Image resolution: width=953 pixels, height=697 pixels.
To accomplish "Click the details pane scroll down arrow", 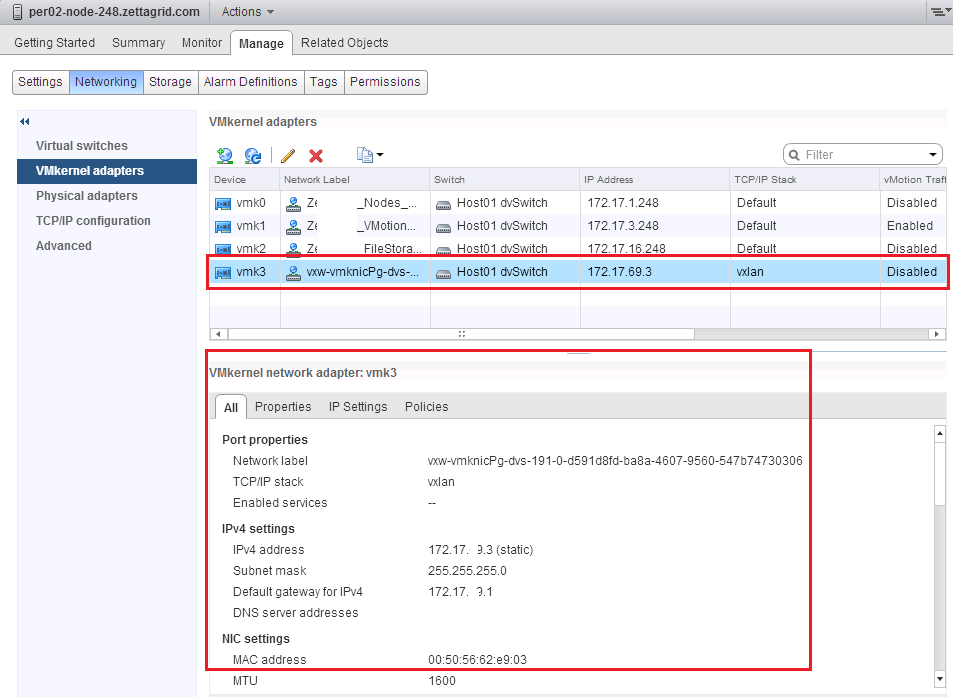I will (x=940, y=679).
